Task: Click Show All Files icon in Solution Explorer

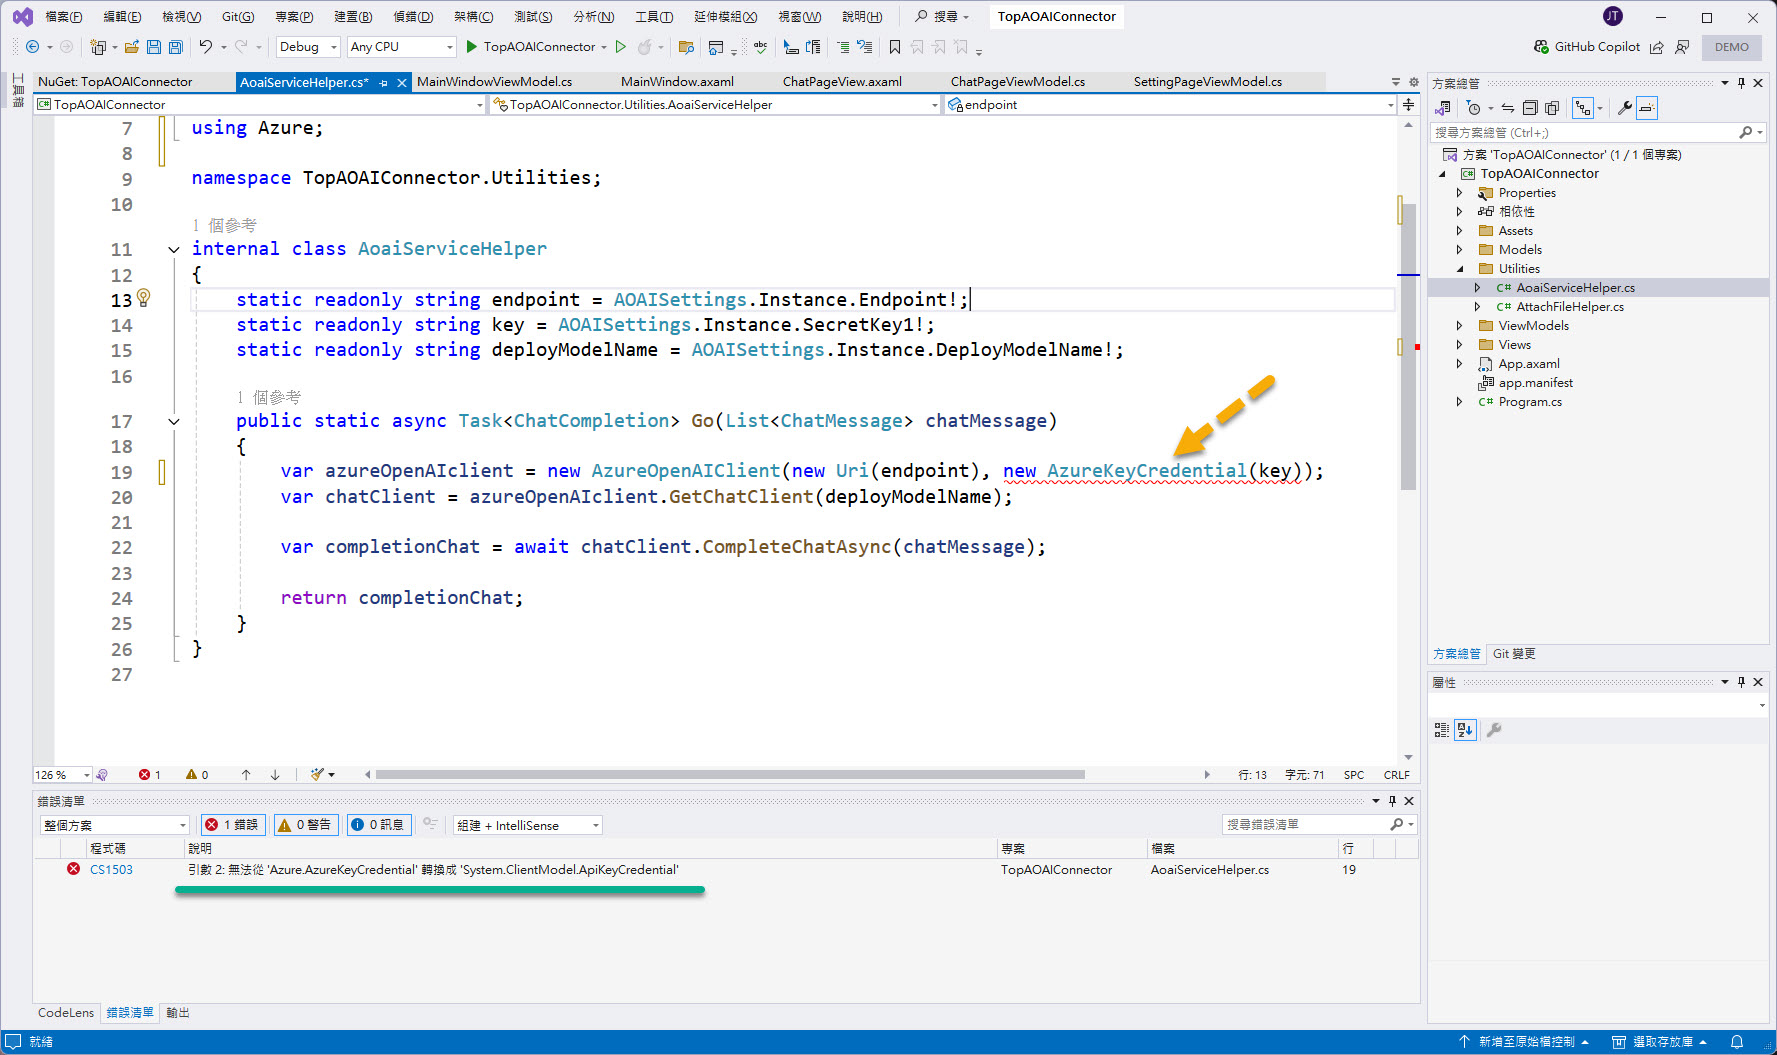Action: pyautogui.click(x=1552, y=108)
